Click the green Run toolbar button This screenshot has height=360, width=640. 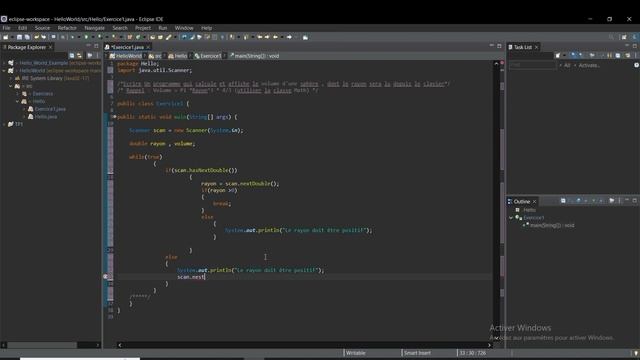click(86, 37)
